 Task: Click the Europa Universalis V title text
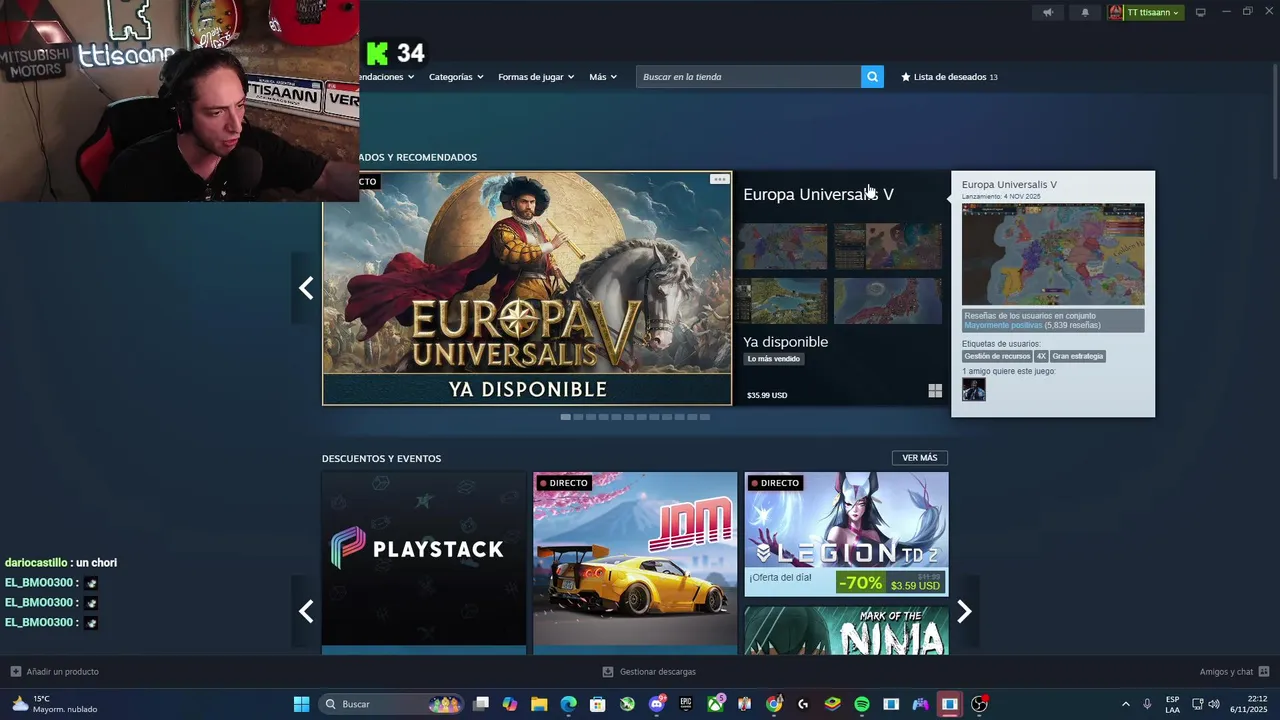(818, 194)
